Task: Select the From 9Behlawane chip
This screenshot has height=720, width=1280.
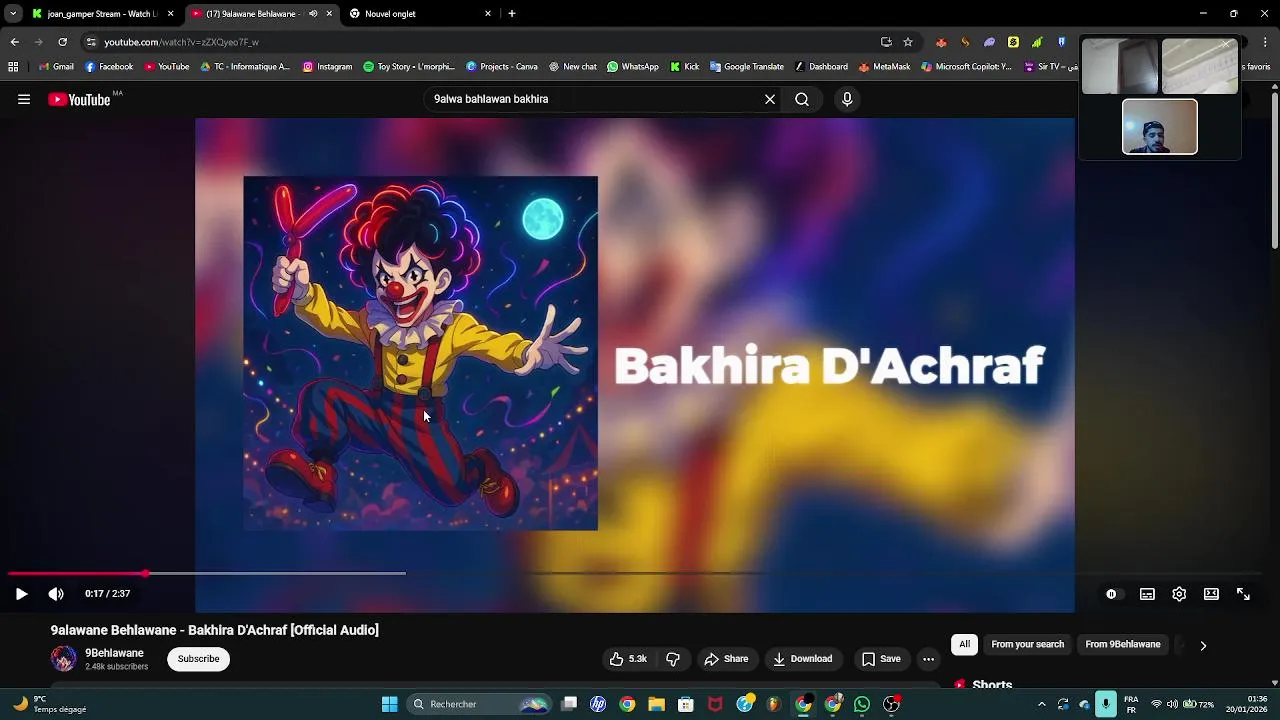Action: 1123,645
